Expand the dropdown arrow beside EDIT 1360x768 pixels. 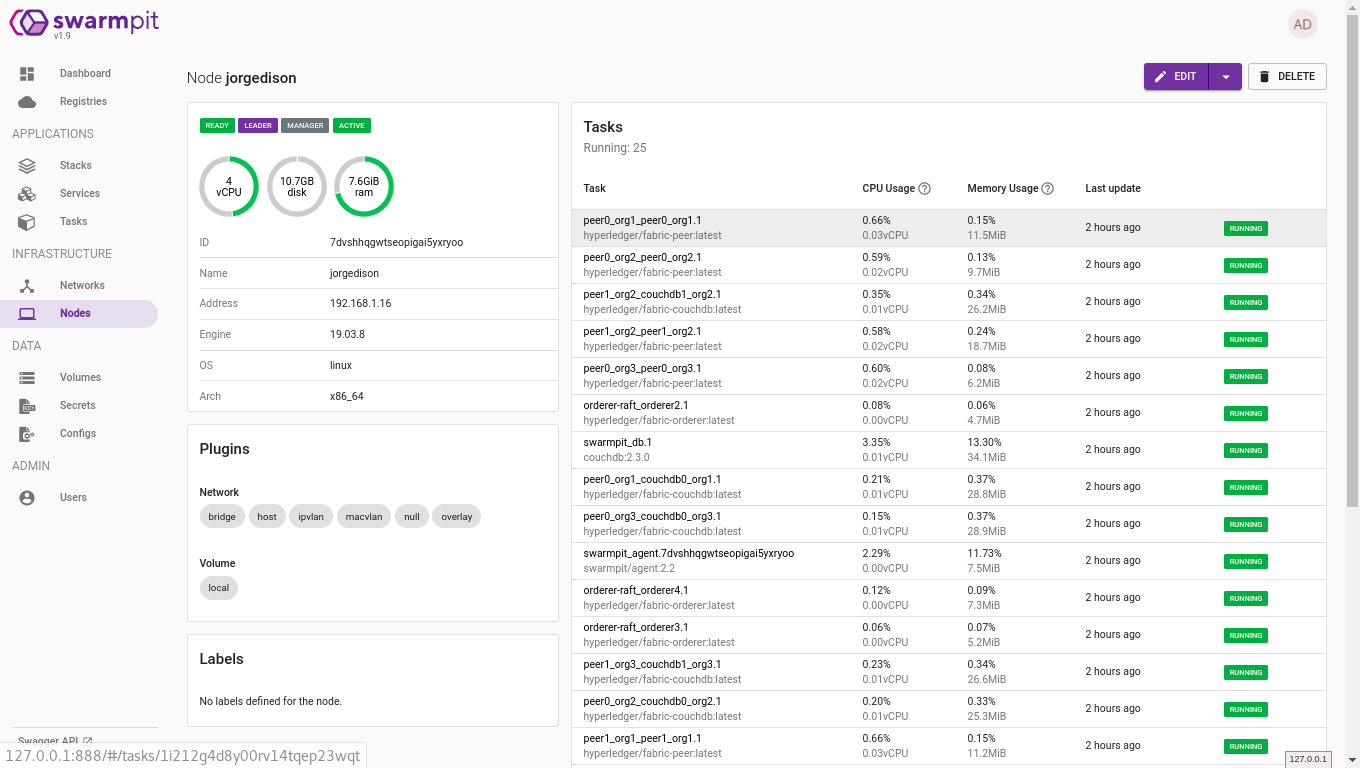point(1225,77)
